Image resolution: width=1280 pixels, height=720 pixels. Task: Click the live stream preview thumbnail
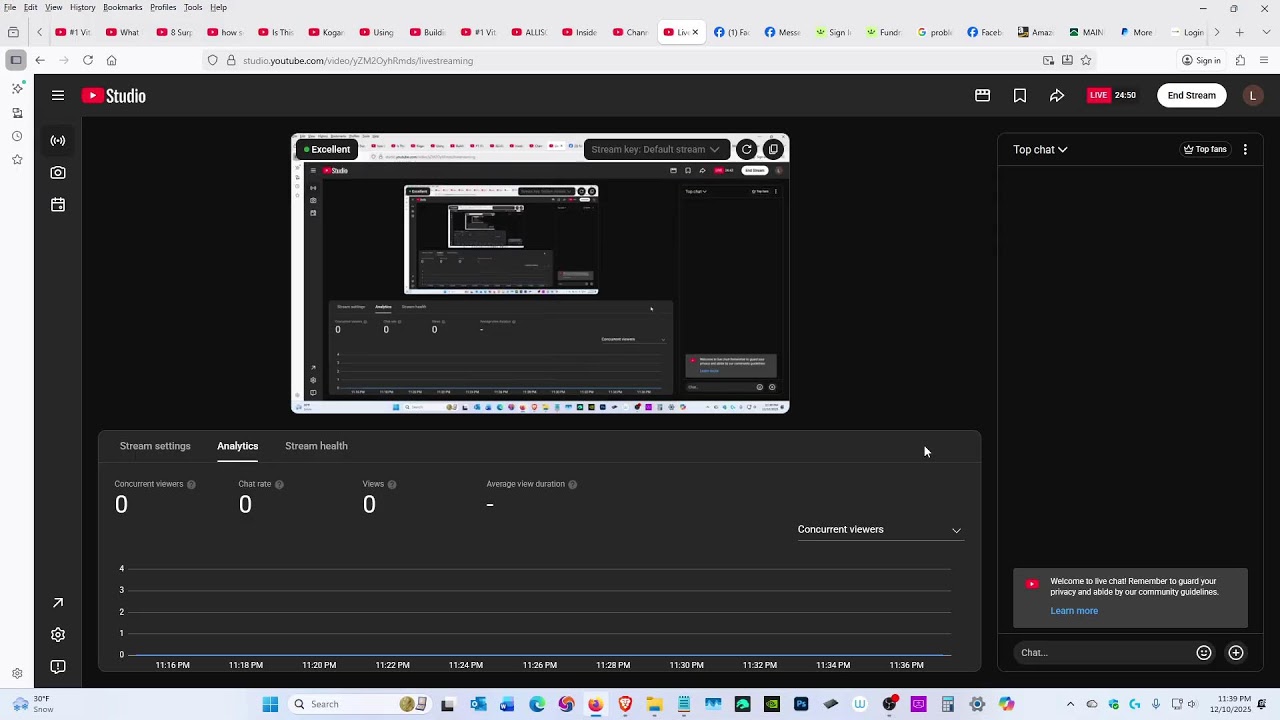(x=540, y=273)
